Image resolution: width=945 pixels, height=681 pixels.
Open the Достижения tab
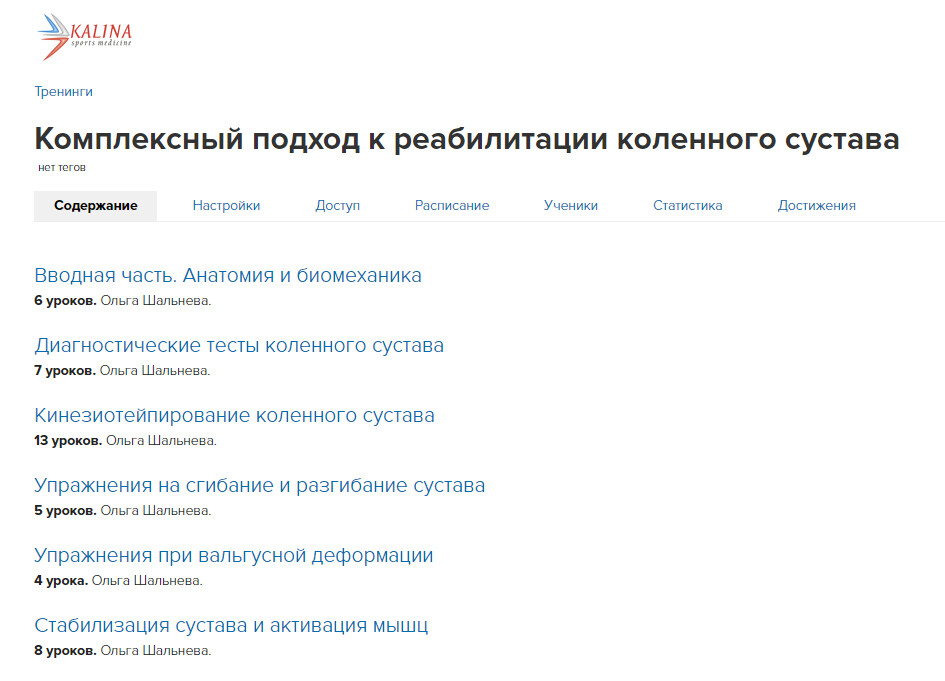[x=817, y=206]
